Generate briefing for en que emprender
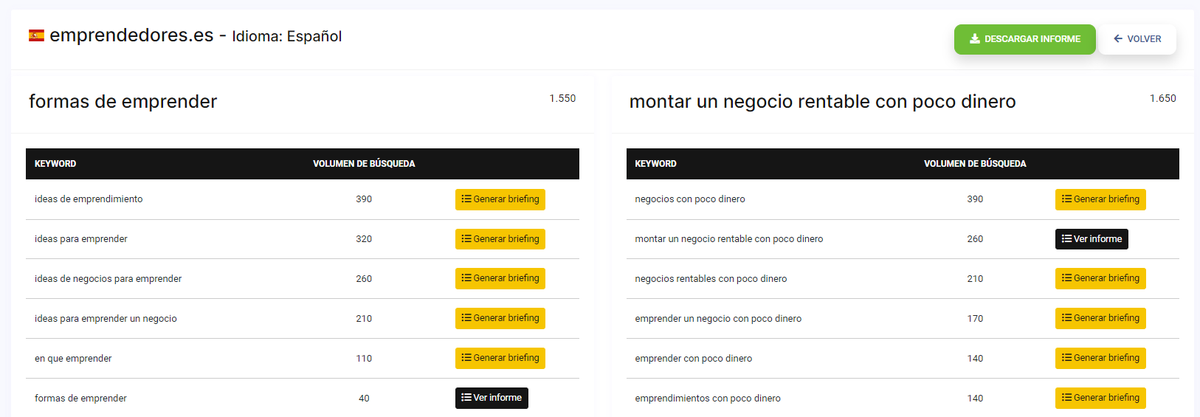This screenshot has height=417, width=1200. tap(500, 358)
